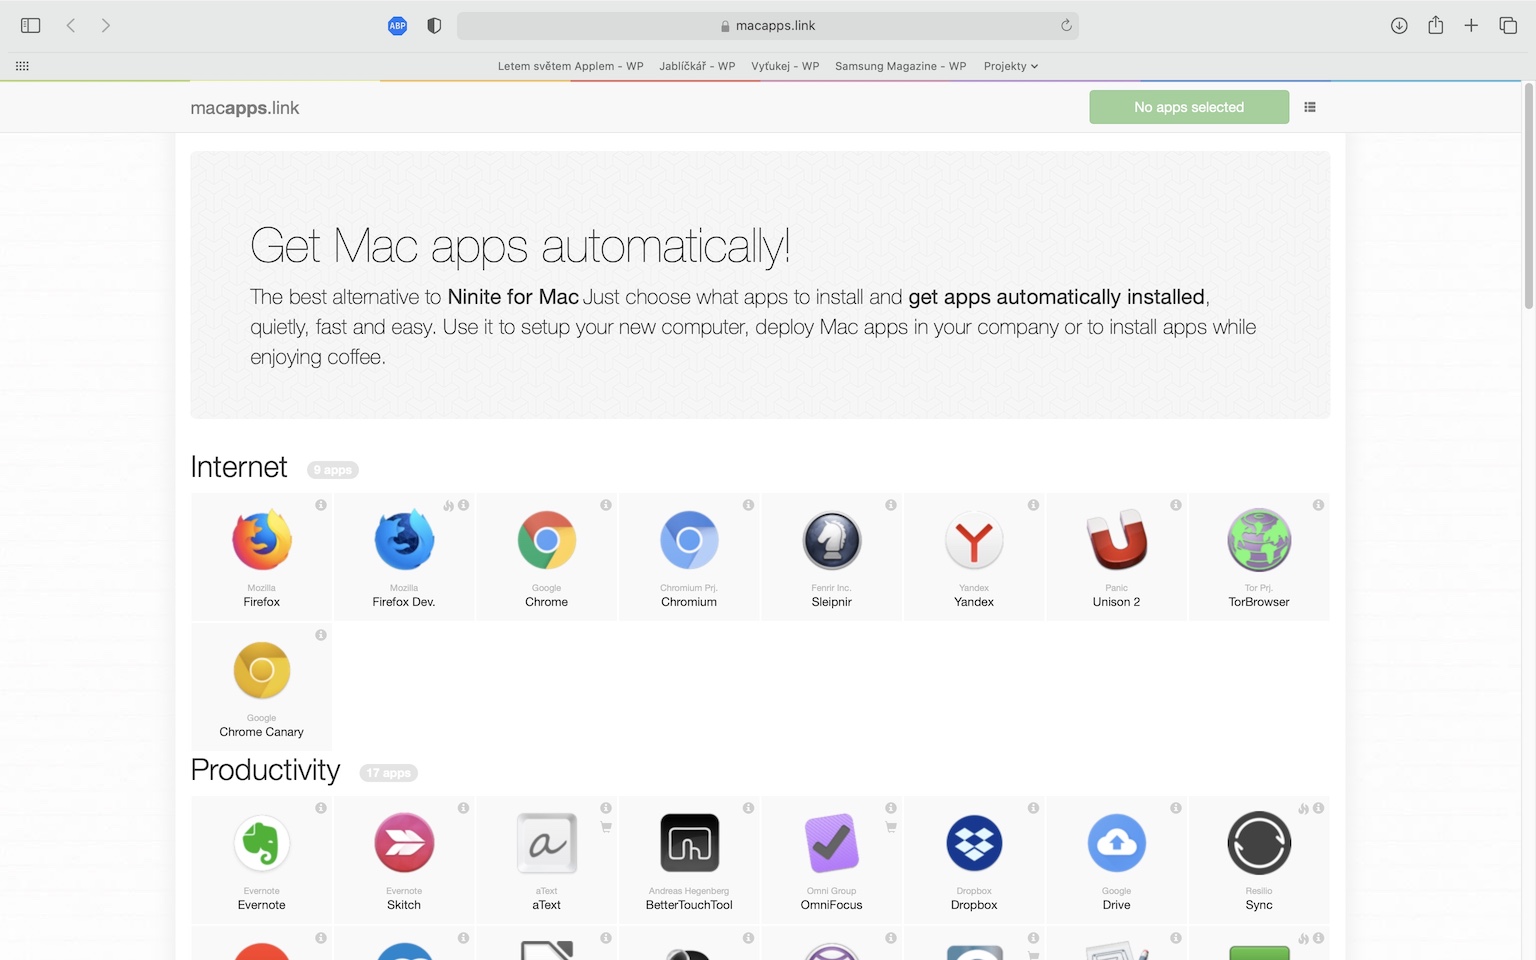Show info for Evernote tile
The image size is (1536, 960).
click(321, 808)
